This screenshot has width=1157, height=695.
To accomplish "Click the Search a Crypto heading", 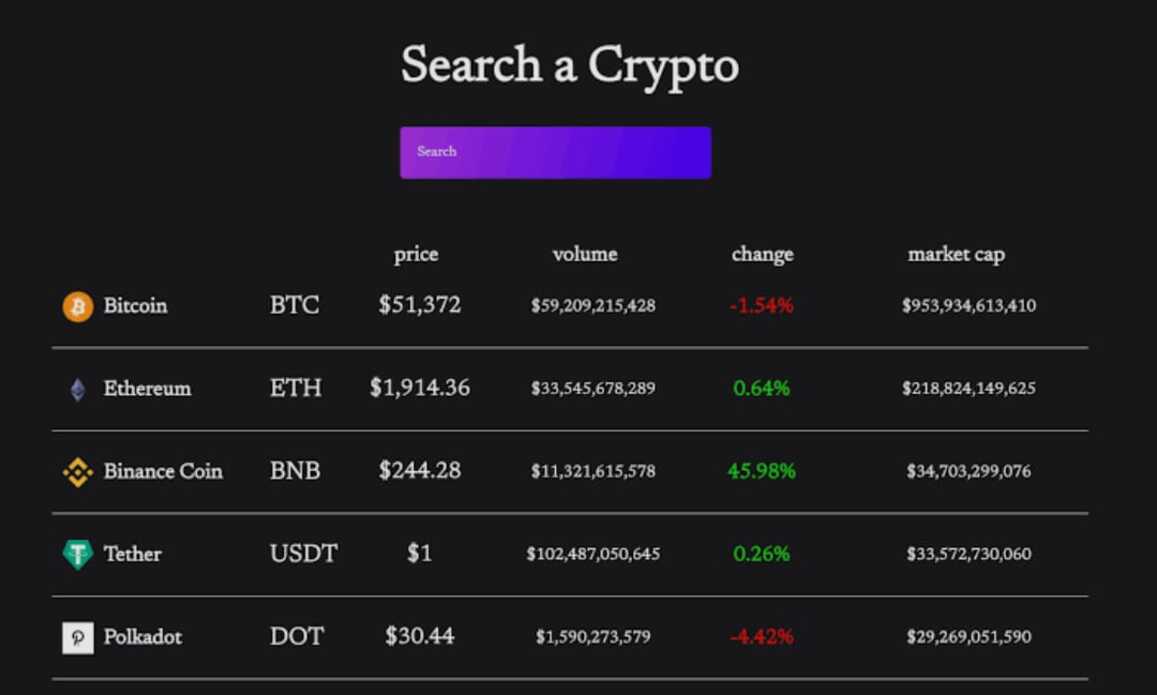I will (570, 66).
